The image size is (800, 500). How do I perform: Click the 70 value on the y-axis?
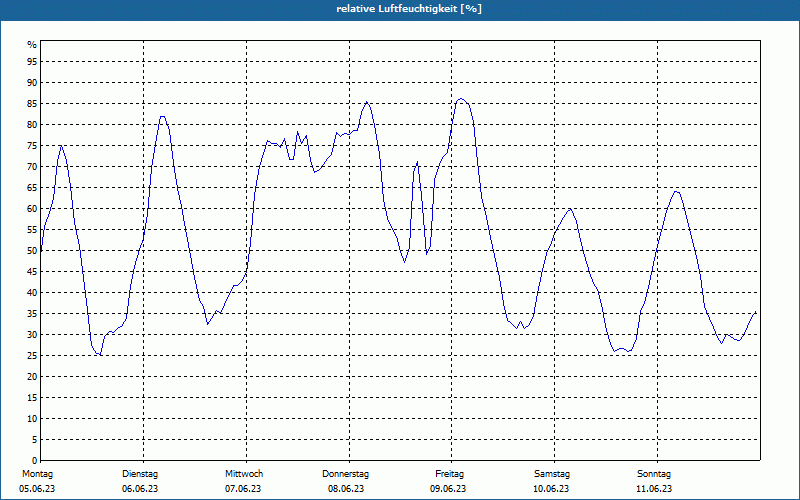[x=32, y=166]
